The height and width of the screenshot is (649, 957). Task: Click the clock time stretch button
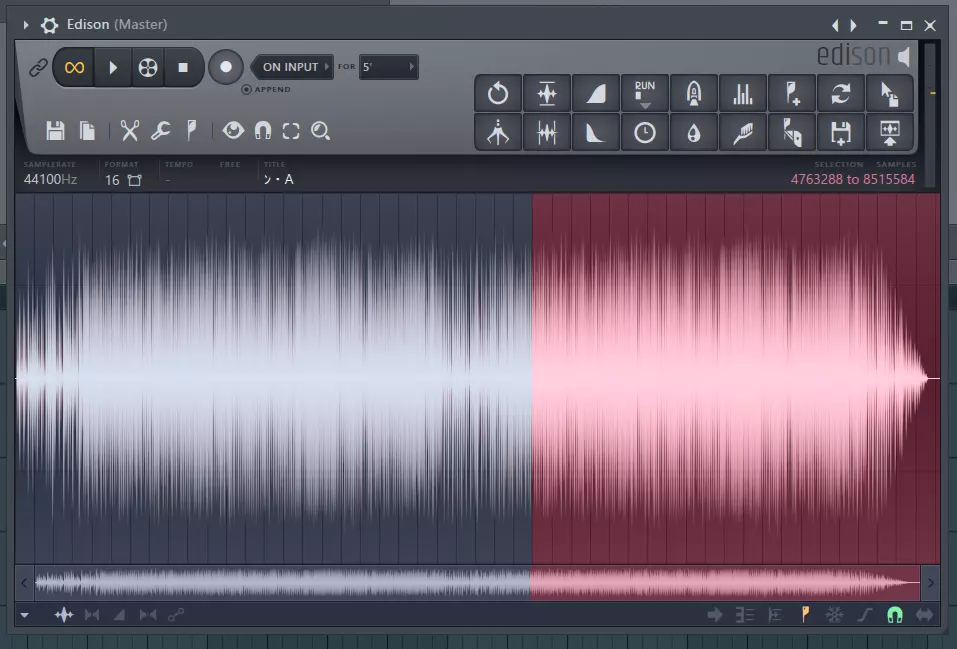645,132
